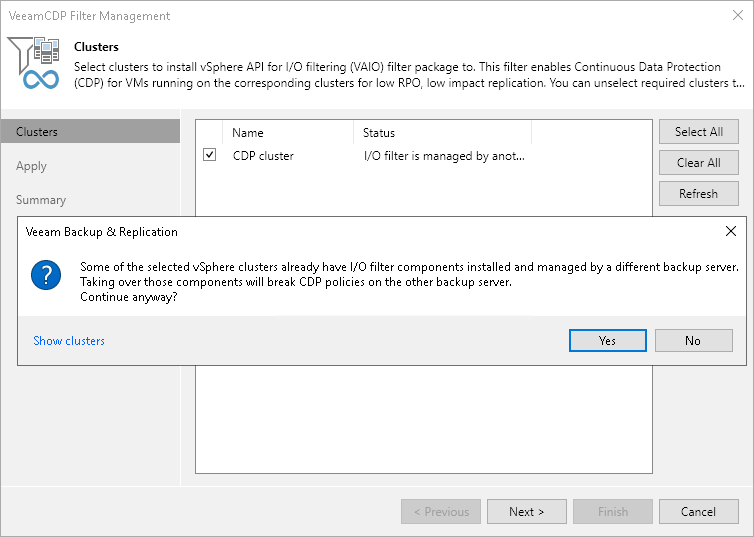
Task: Click the Select All button
Action: [x=699, y=132]
